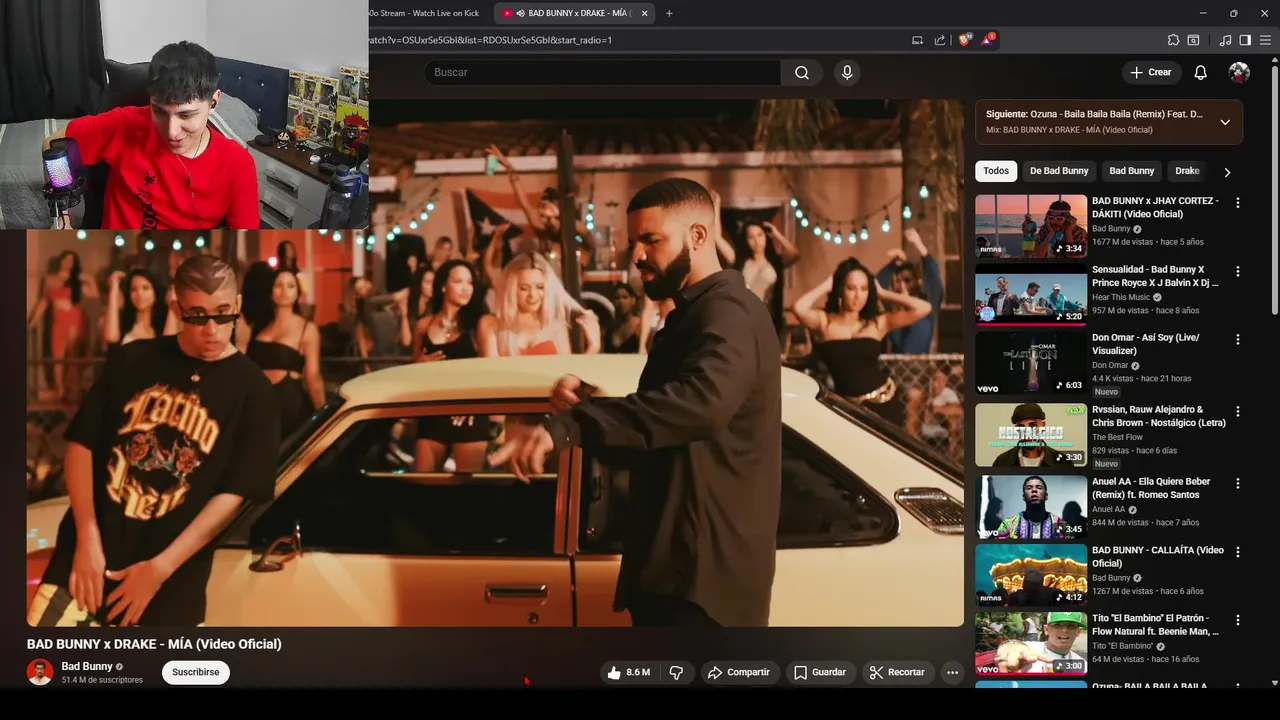
Task: Open the Nostálgico Letra thumbnail
Action: (x=1031, y=435)
